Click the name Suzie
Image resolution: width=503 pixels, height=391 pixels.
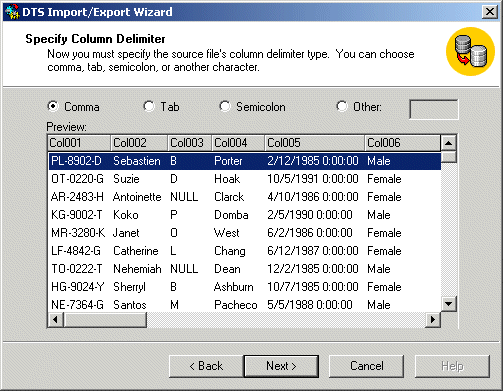(x=126, y=179)
